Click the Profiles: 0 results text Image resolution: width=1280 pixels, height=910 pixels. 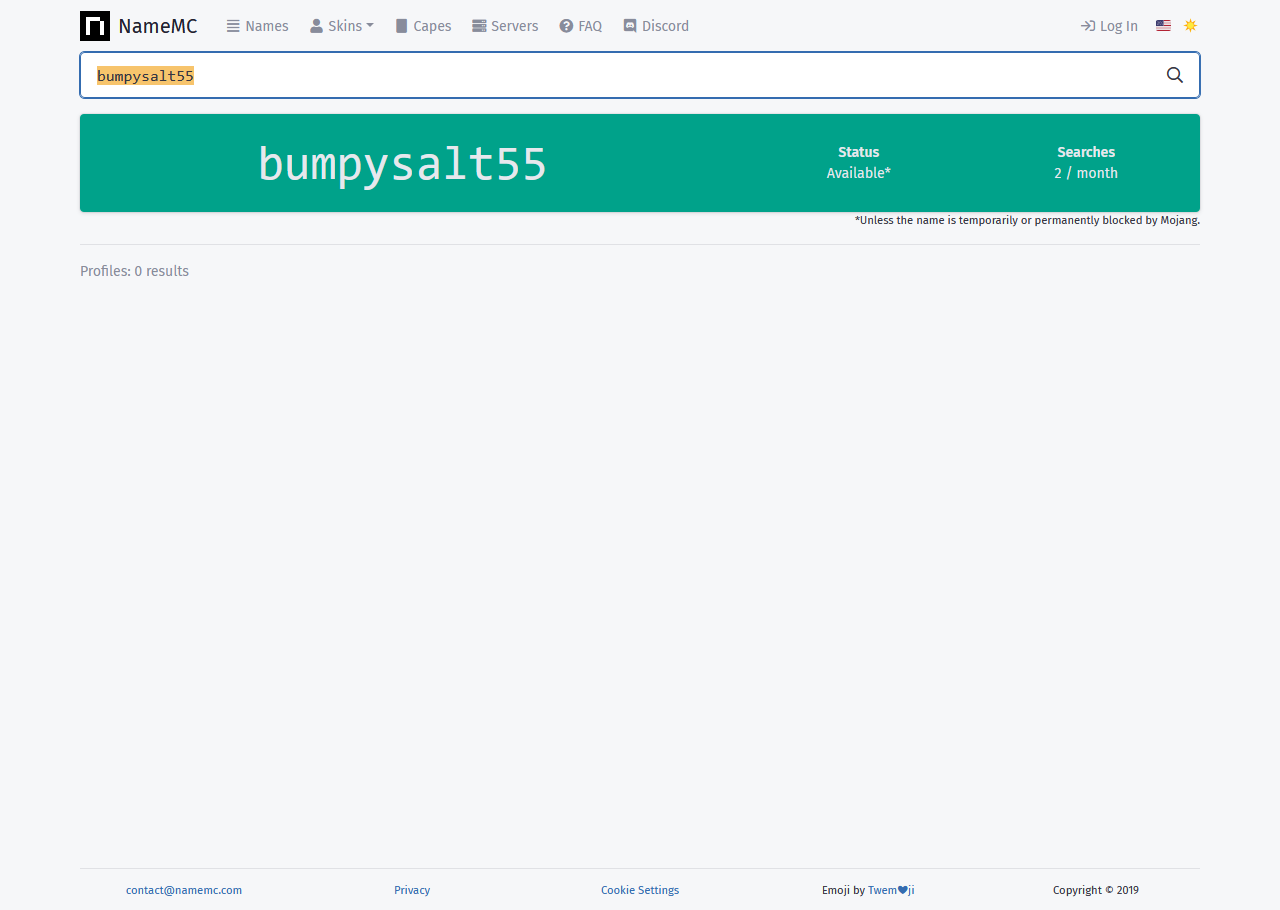pyautogui.click(x=134, y=271)
